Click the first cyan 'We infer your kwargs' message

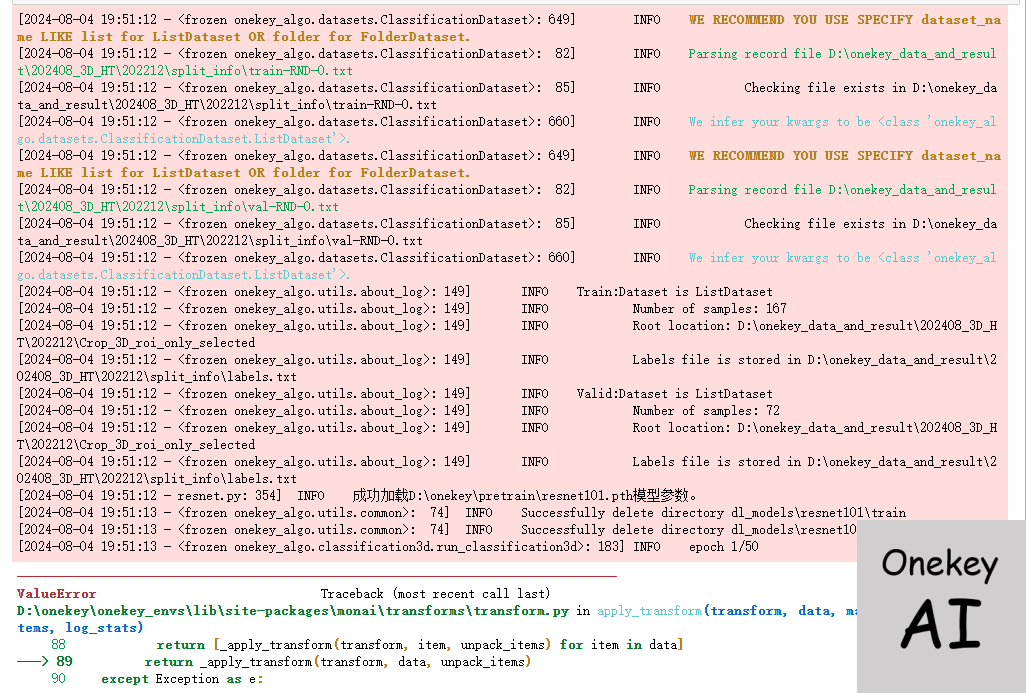pyautogui.click(x=841, y=122)
